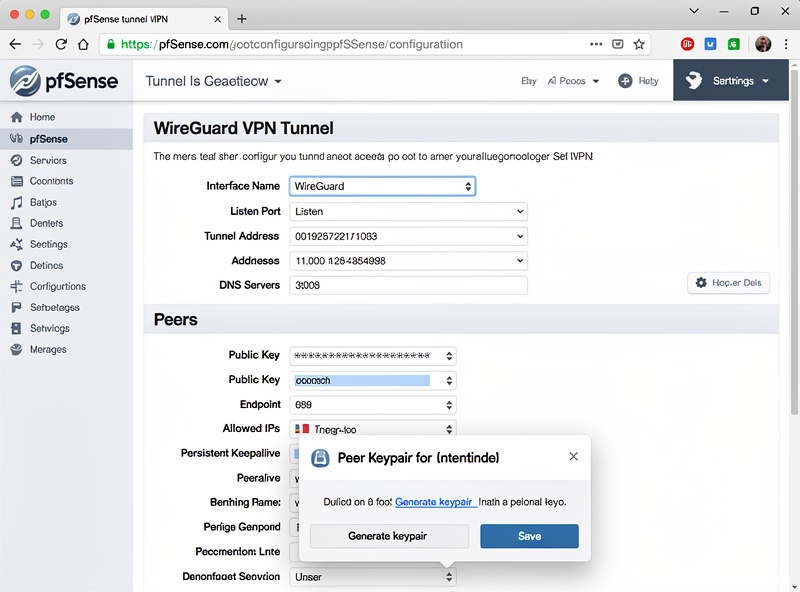Click the reader/pocket icon in the address bar
800x592 pixels.
[x=617, y=44]
